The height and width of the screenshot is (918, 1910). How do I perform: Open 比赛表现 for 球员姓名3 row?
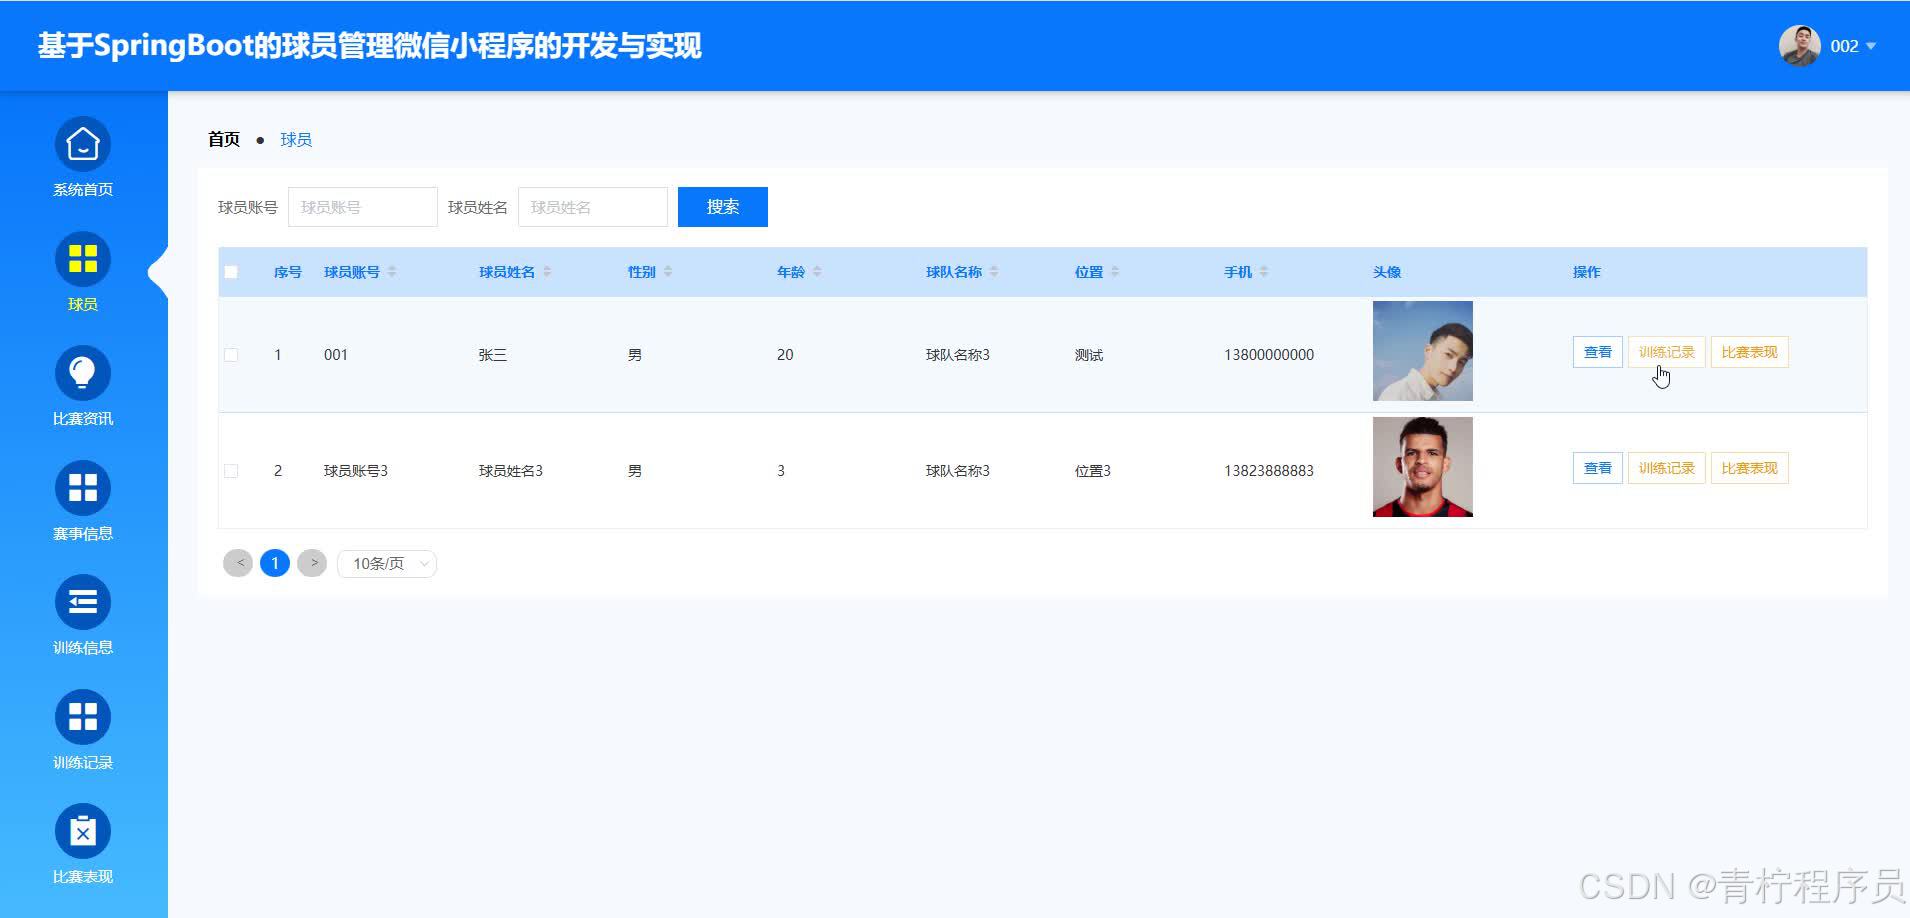(x=1749, y=468)
